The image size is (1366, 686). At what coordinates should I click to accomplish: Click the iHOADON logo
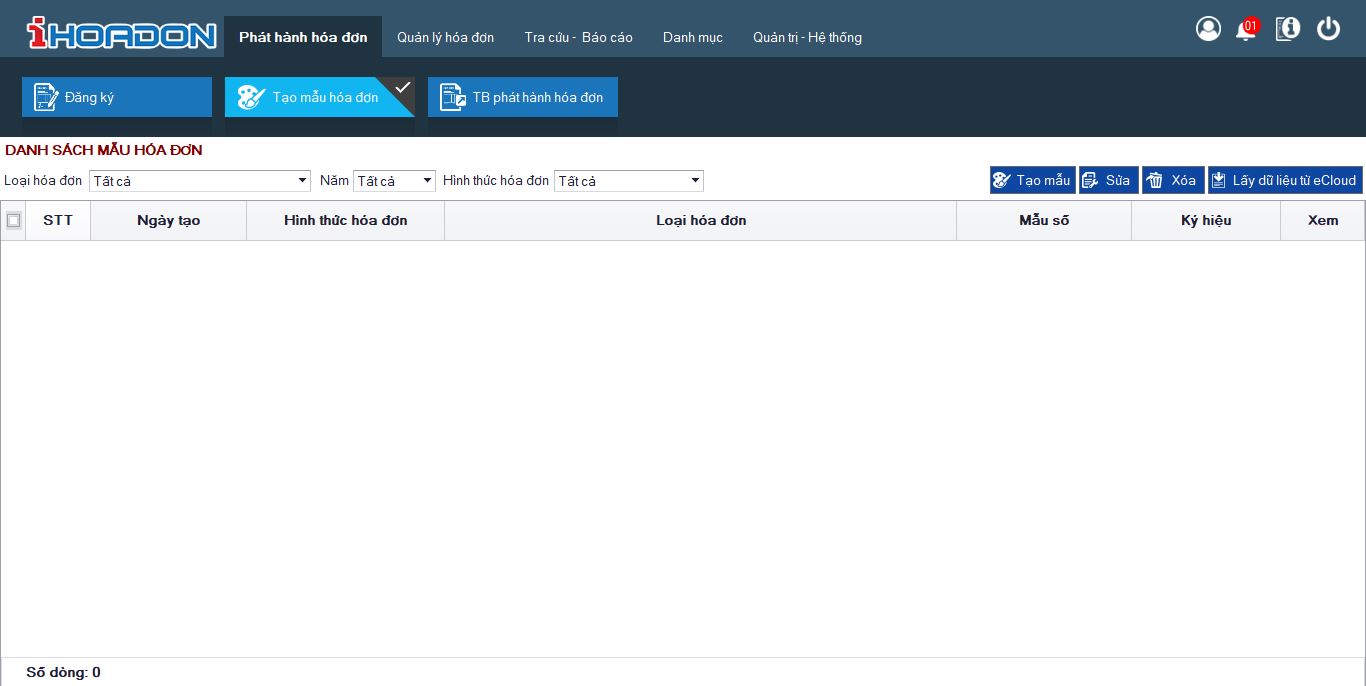[x=121, y=35]
